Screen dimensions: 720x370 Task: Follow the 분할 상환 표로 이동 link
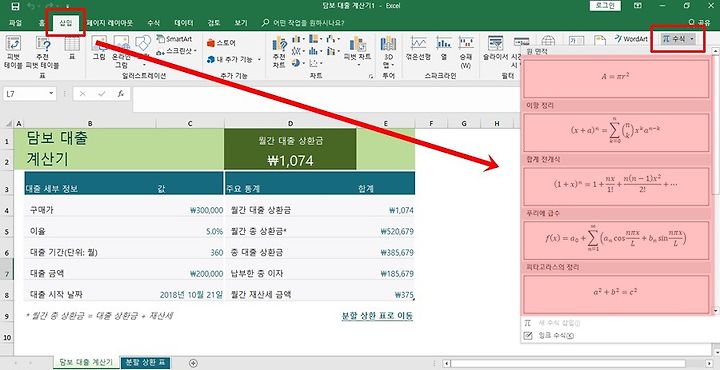(377, 316)
